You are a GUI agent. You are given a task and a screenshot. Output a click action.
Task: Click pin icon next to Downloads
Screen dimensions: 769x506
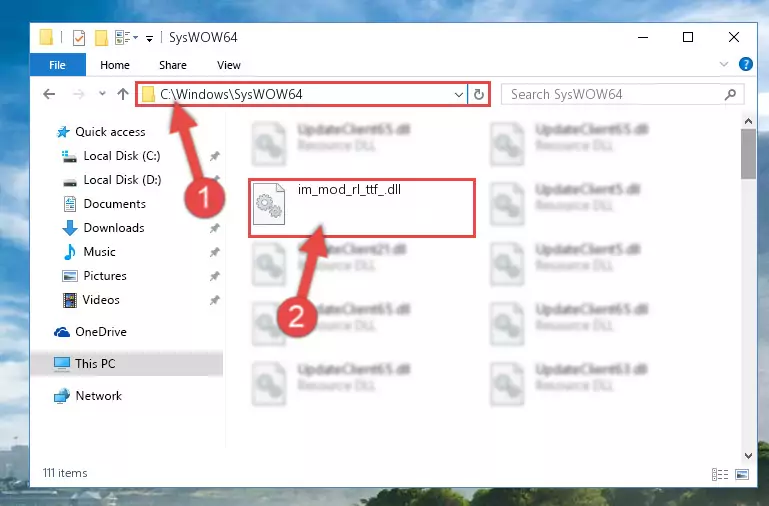tap(215, 228)
